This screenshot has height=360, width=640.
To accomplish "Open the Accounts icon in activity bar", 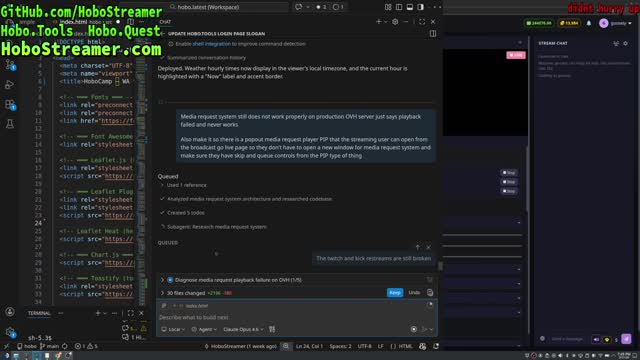I will tap(10, 312).
